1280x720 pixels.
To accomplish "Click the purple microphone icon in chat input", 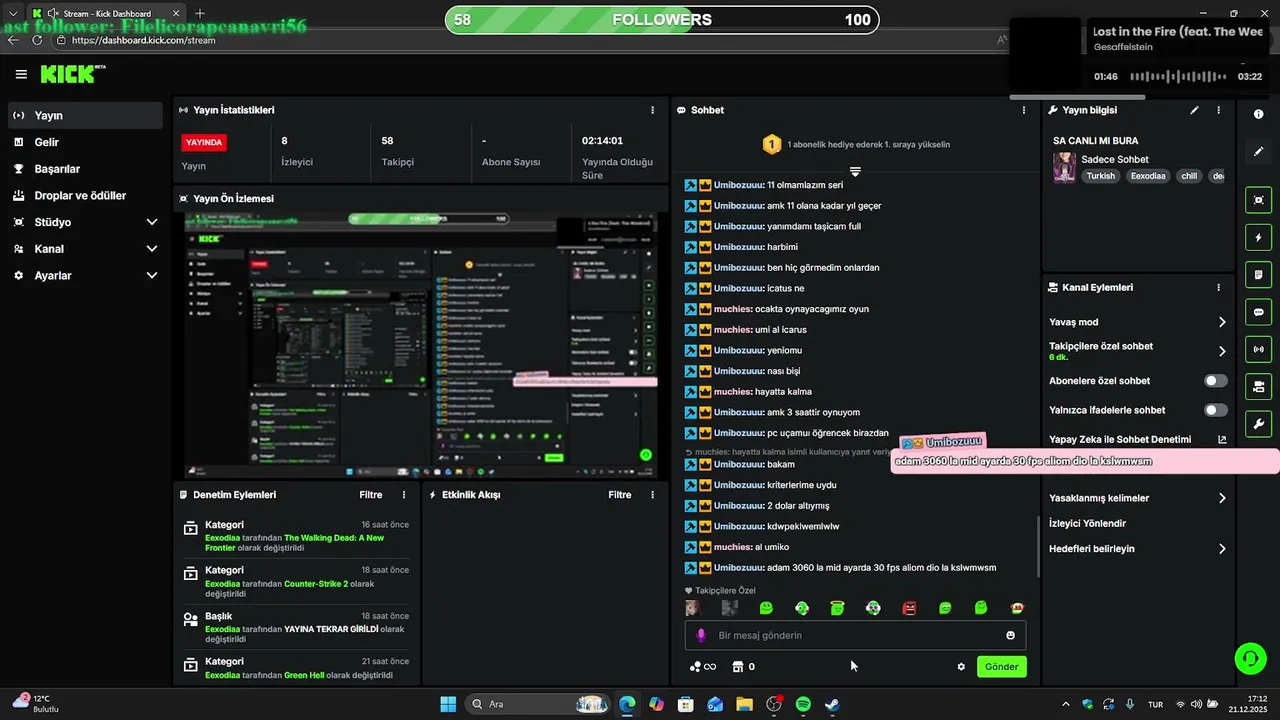I will 701,635.
